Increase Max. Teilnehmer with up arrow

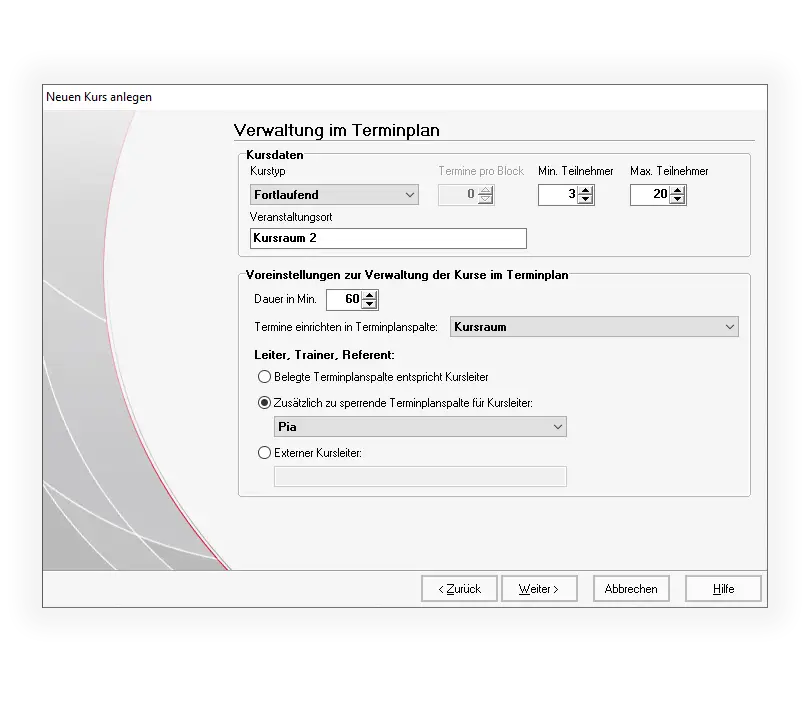click(x=678, y=190)
